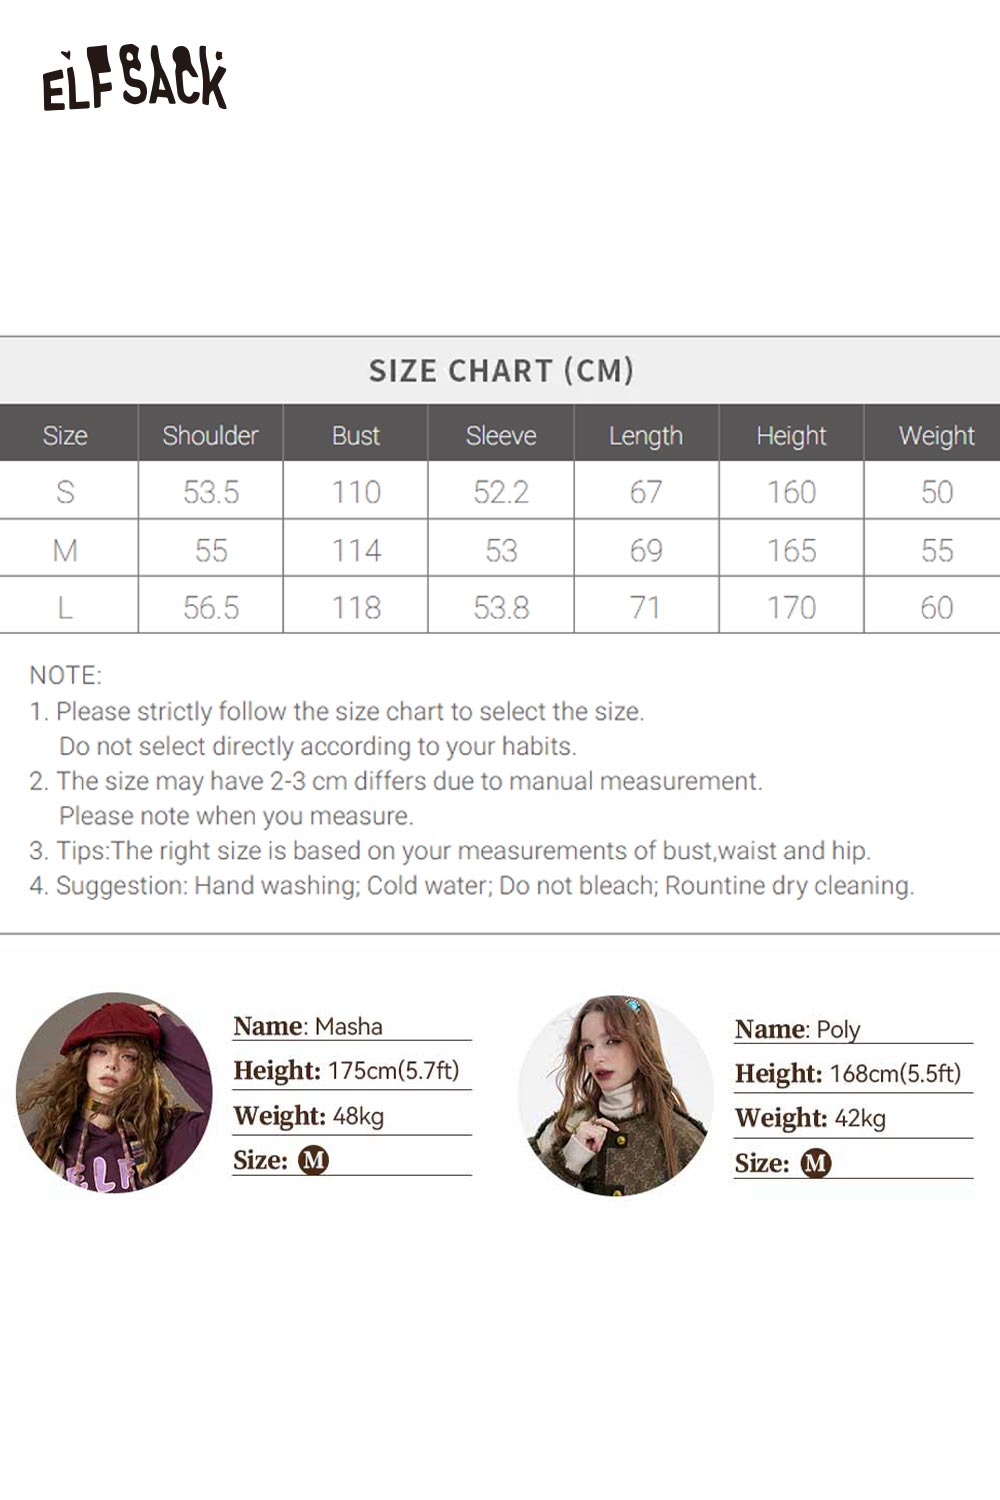Screen dimensions: 1000x1500
Task: Click the SIZE CHART (CM) title
Action: [x=501, y=371]
